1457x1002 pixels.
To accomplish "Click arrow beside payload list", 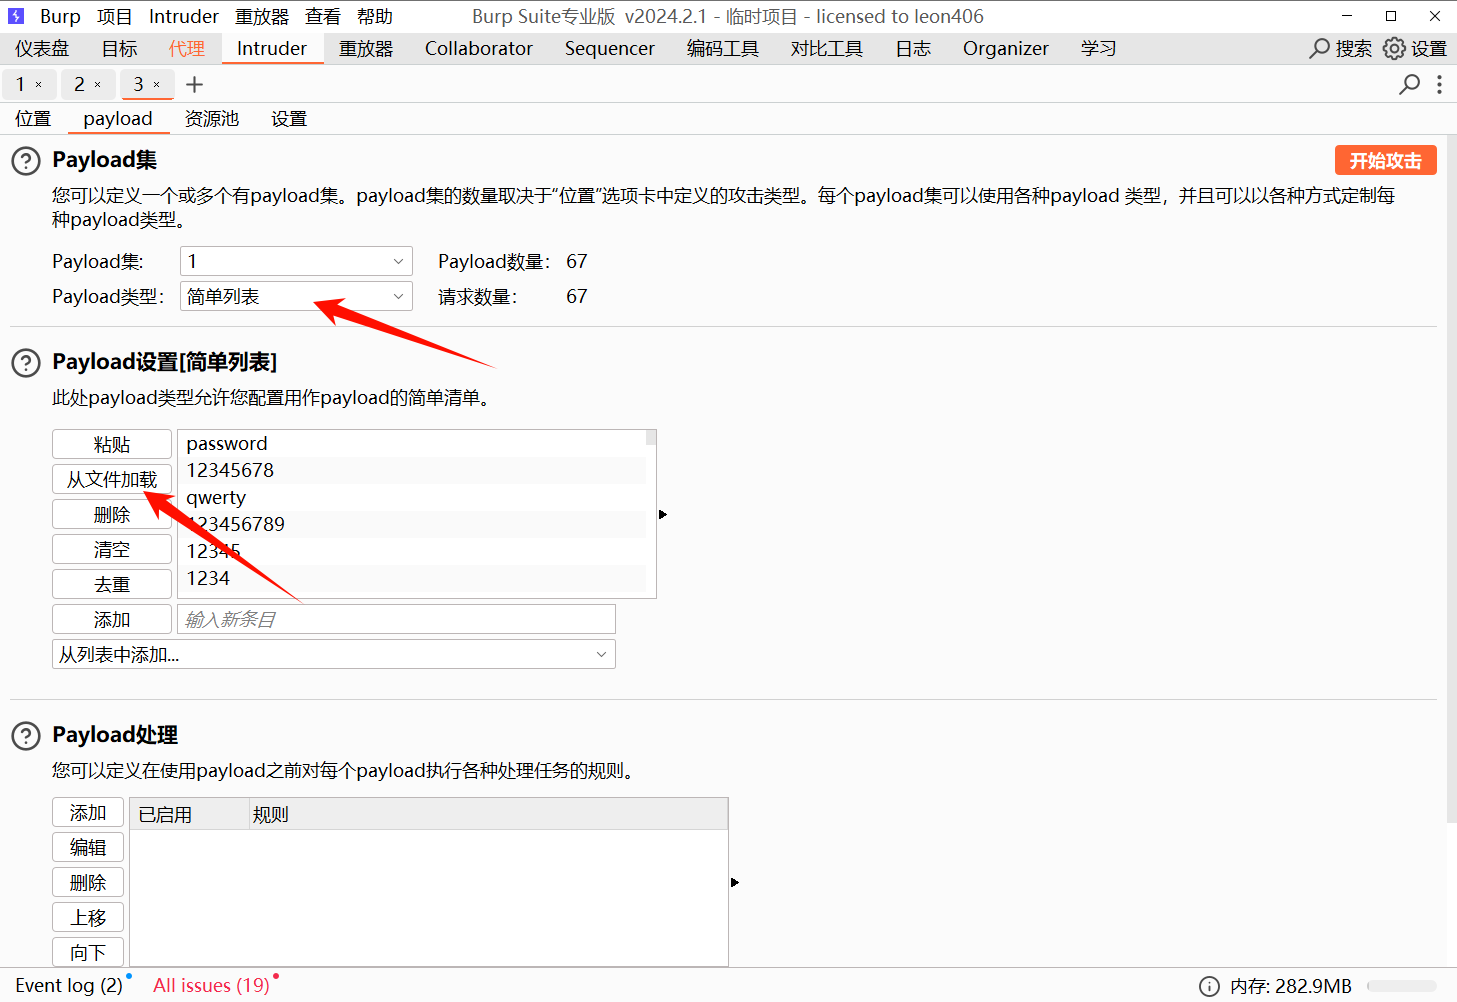I will coord(662,514).
